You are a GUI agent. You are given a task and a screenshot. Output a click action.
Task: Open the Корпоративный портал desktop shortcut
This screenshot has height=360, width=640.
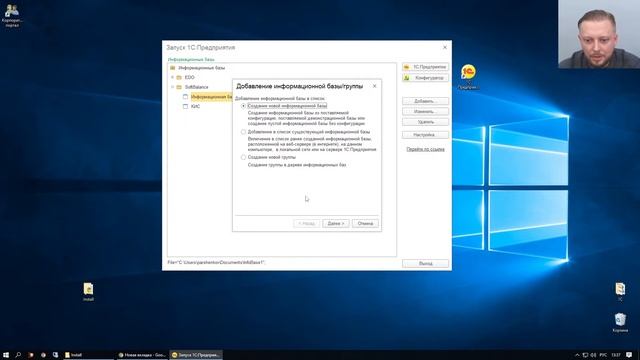[12, 16]
